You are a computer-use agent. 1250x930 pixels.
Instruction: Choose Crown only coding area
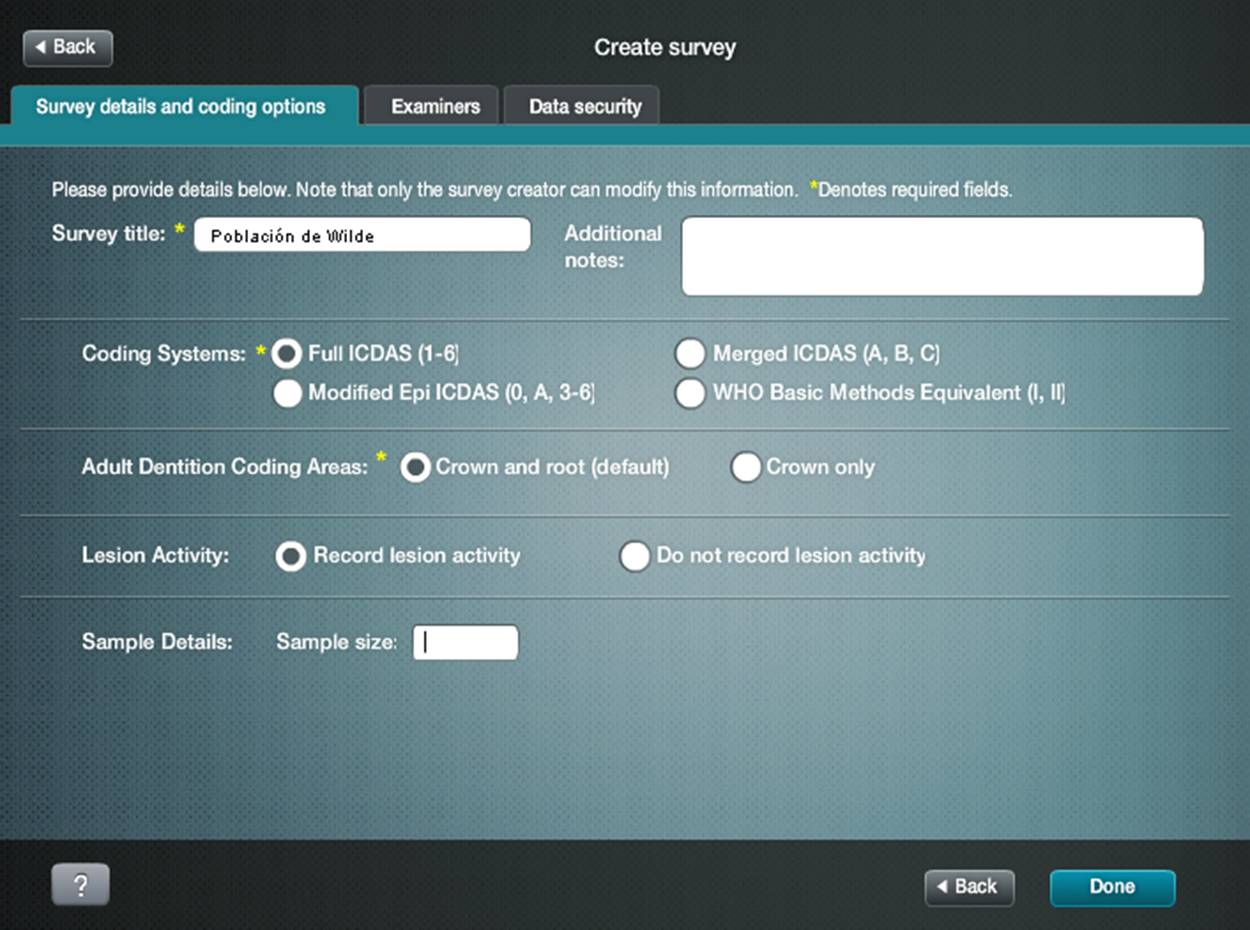[x=746, y=468]
